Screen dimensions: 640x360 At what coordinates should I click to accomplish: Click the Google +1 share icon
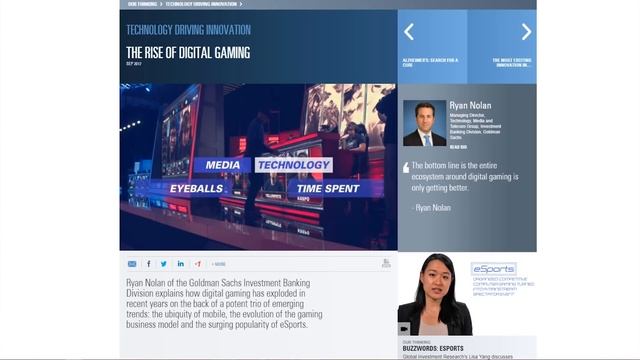198,264
